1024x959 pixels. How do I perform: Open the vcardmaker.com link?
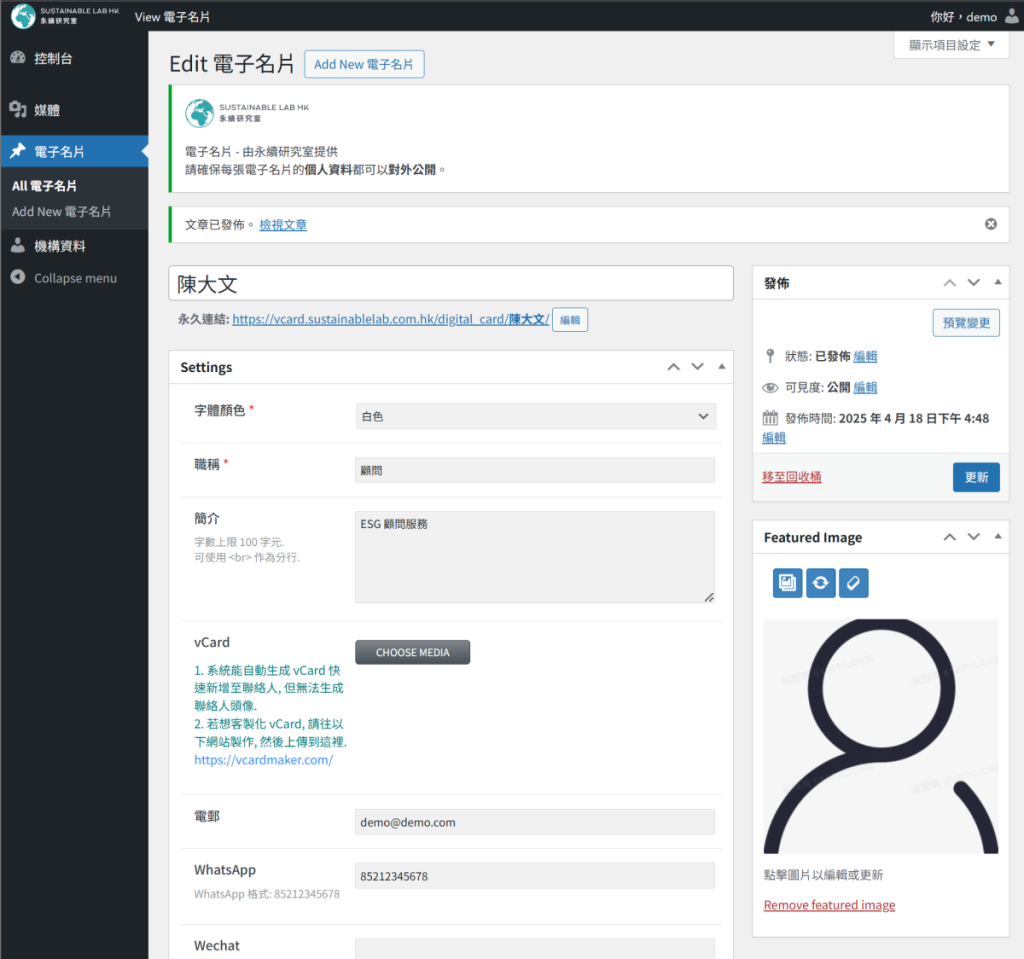point(263,760)
